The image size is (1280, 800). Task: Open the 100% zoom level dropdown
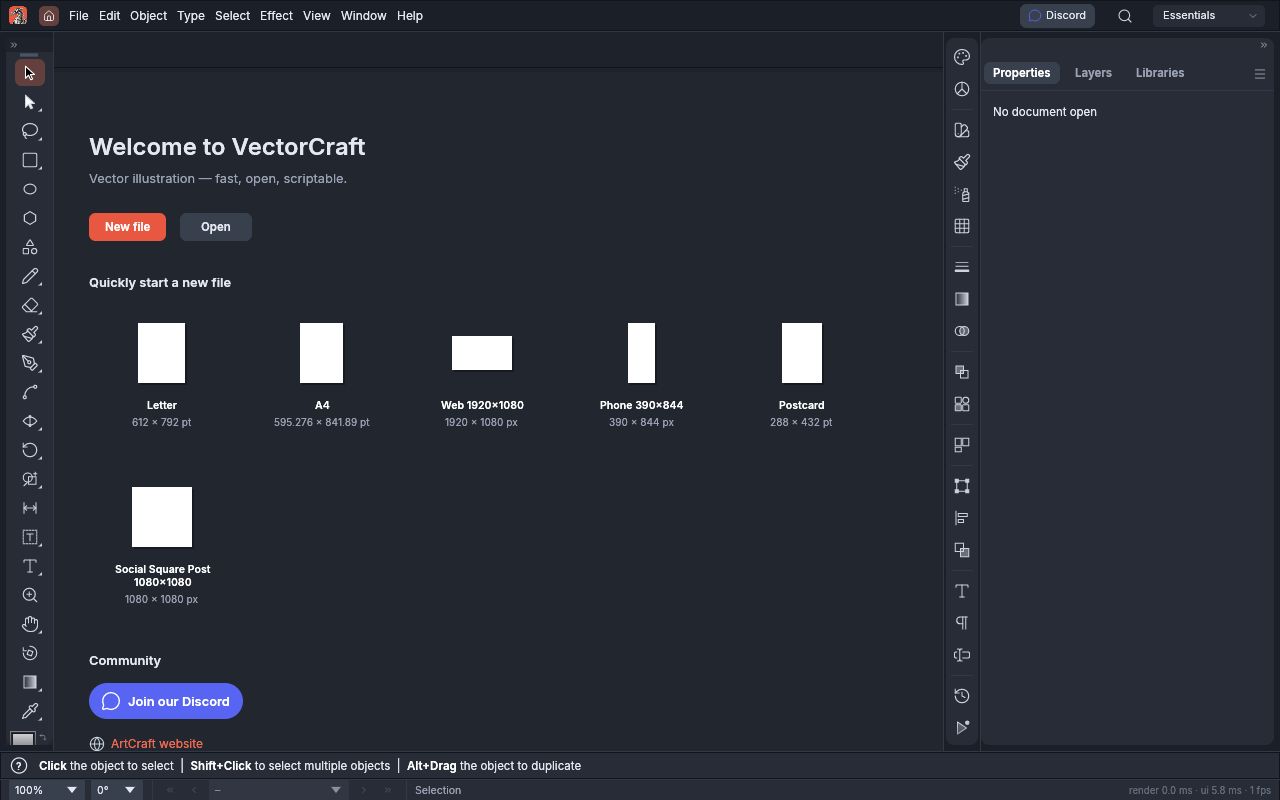[46, 790]
